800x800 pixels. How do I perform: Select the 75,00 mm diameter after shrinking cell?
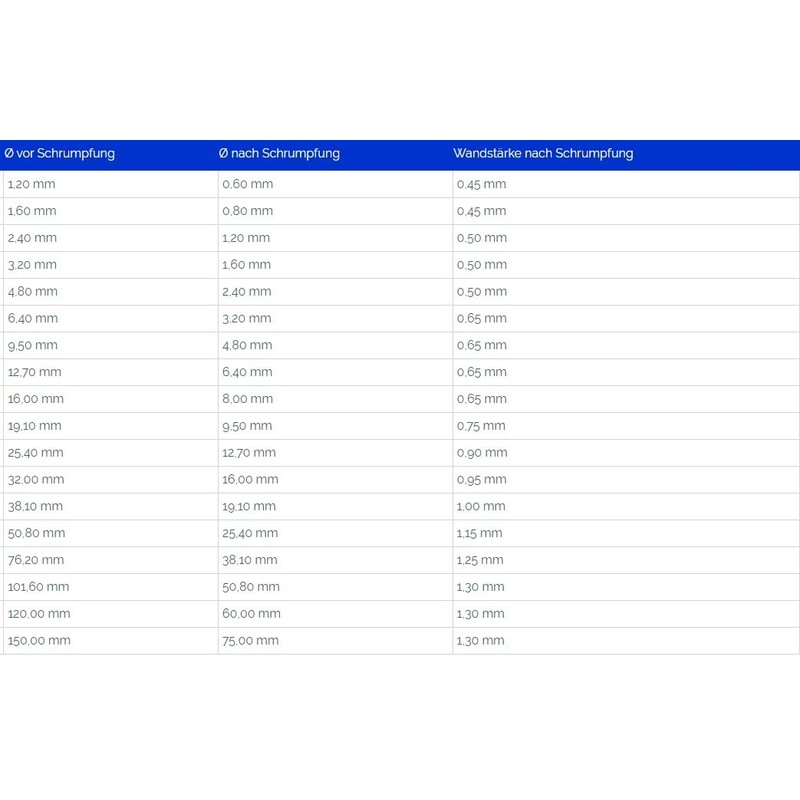click(250, 641)
